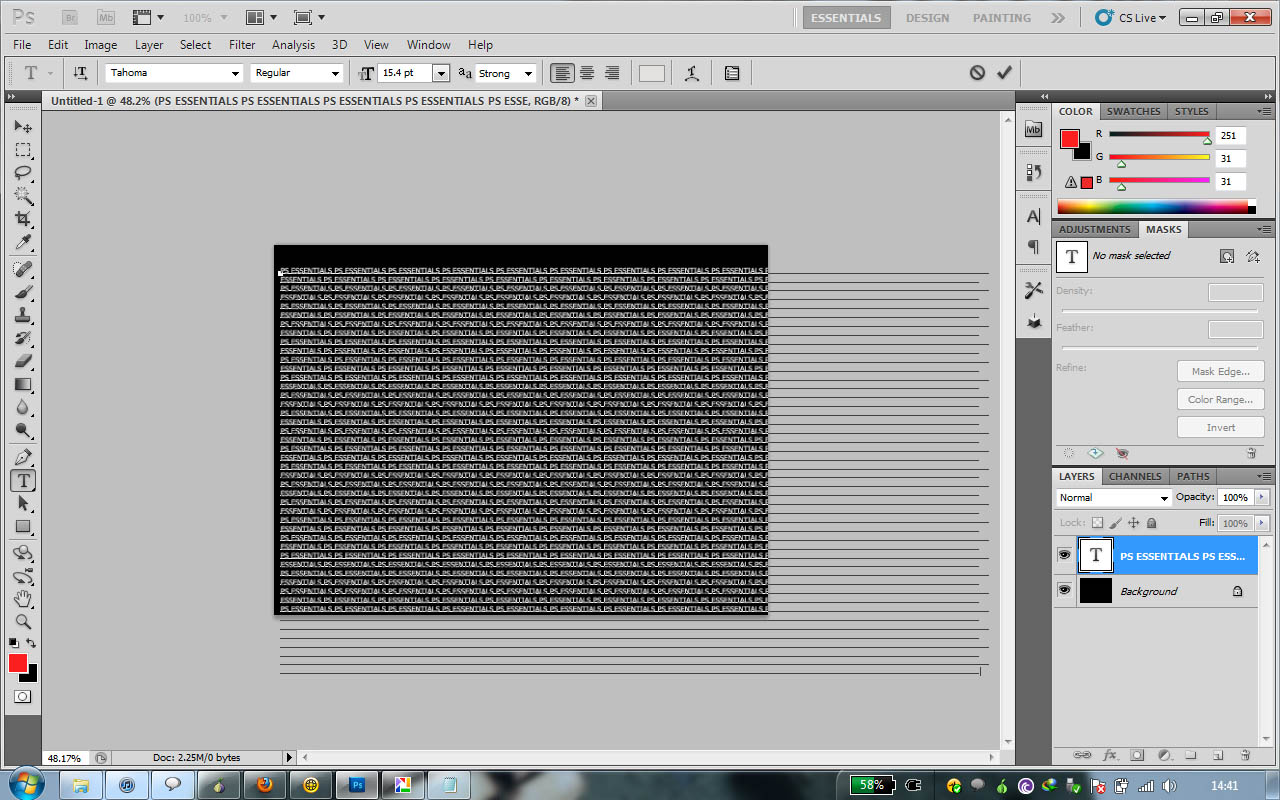Open the anti-aliasing Strong dropdown

[530, 72]
